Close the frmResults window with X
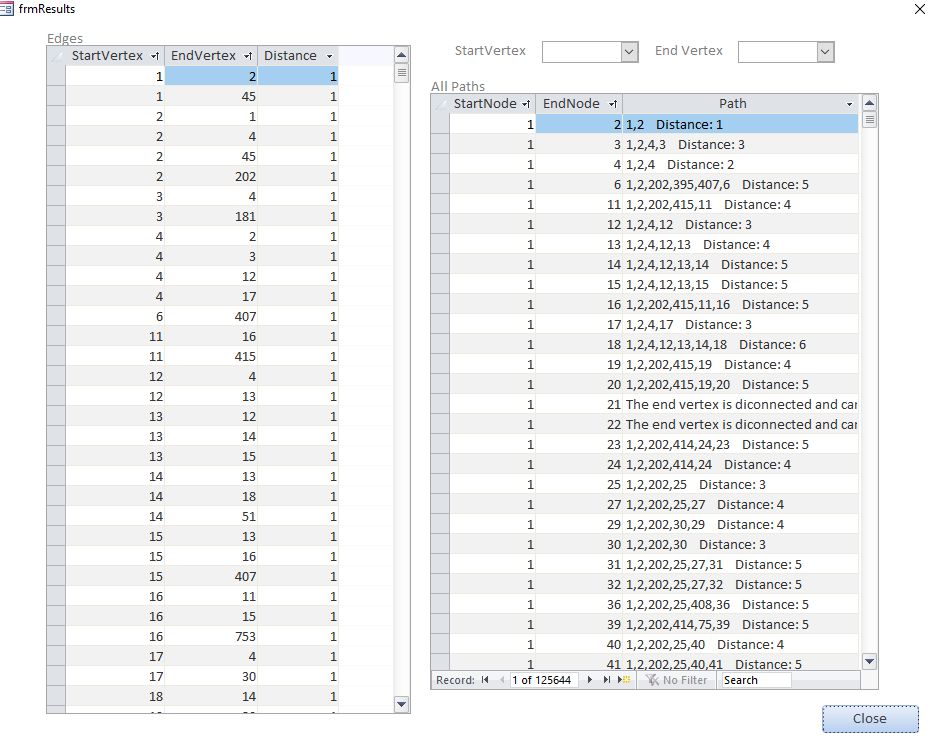Viewport: 932px width, 749px height. (920, 8)
